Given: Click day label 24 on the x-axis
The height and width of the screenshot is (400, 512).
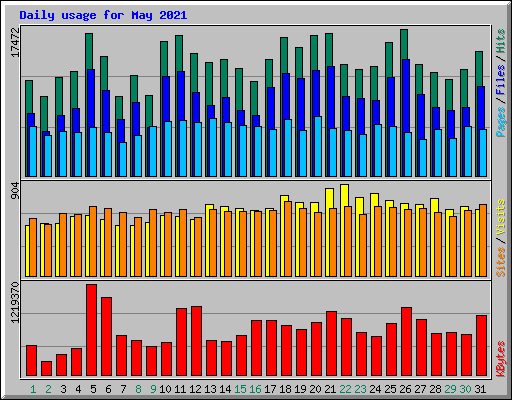Looking at the screenshot, I should click(x=375, y=389).
